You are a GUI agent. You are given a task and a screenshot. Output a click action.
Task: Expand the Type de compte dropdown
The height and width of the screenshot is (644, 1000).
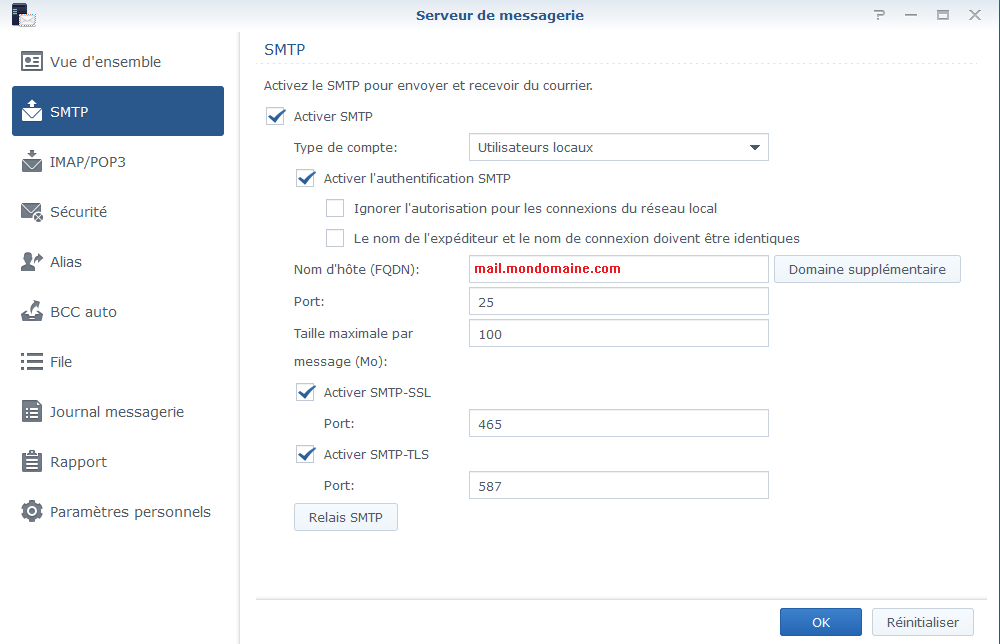[x=618, y=148]
